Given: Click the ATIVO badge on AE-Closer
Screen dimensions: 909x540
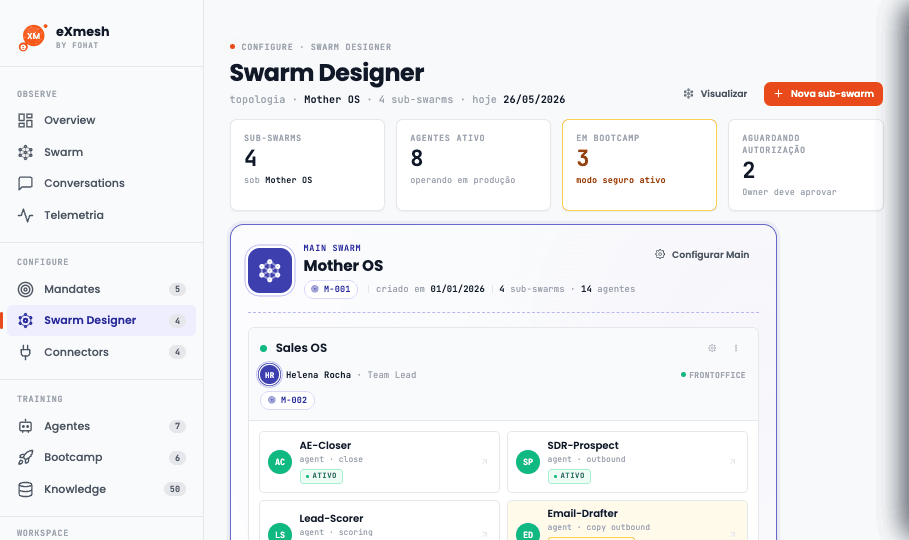Looking at the screenshot, I should point(321,476).
